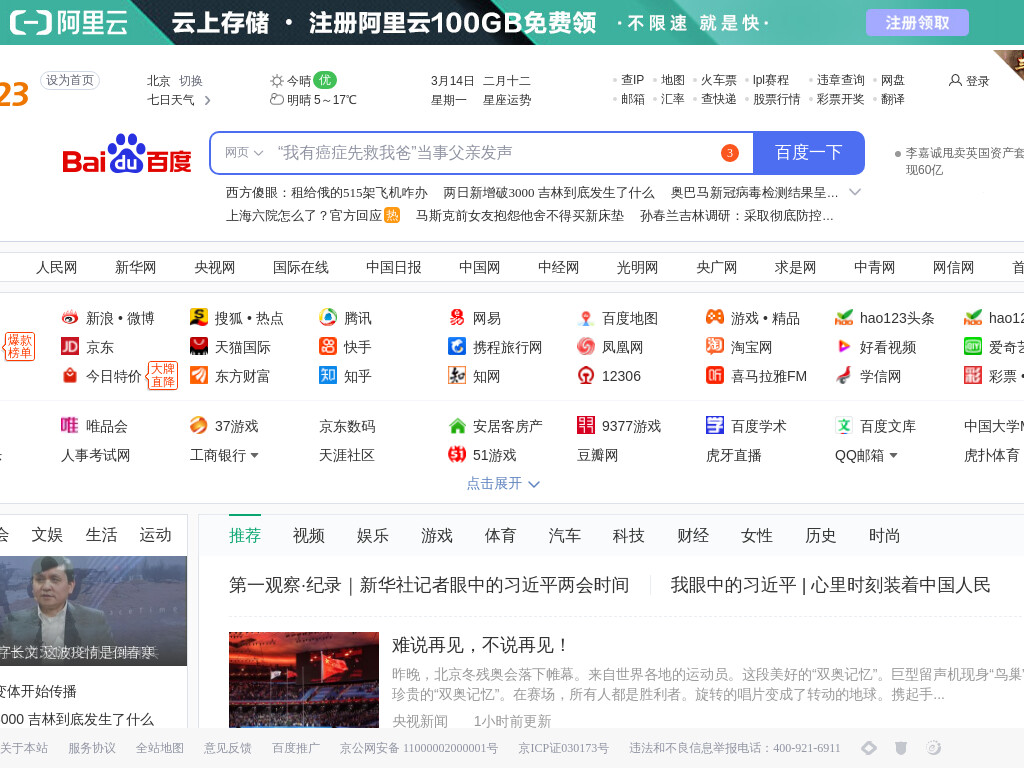The height and width of the screenshot is (768, 1024).
Task: Switch city via 切换 link
Action: 191,80
